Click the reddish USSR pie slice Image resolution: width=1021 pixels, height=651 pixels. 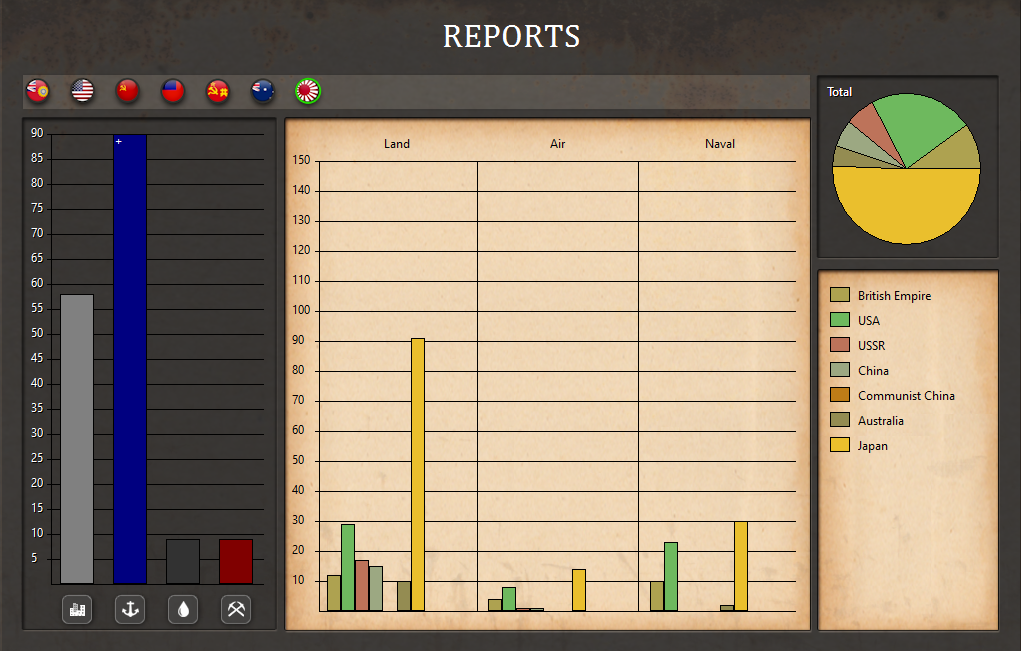coord(874,127)
